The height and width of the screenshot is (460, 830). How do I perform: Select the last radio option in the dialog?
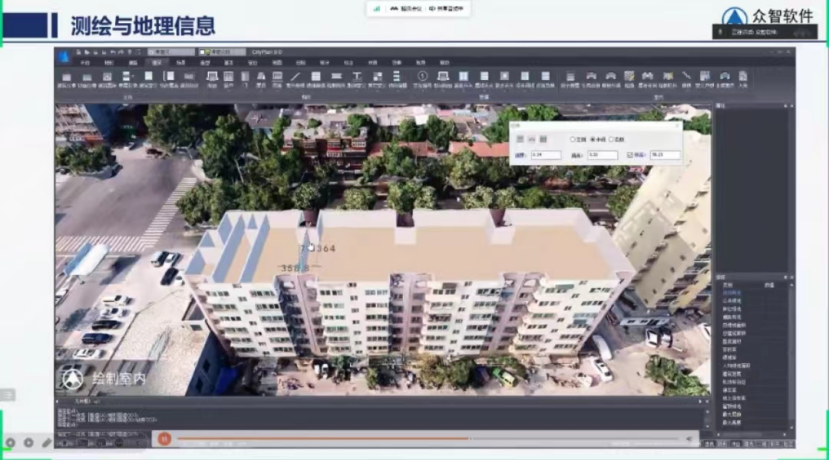pos(612,139)
